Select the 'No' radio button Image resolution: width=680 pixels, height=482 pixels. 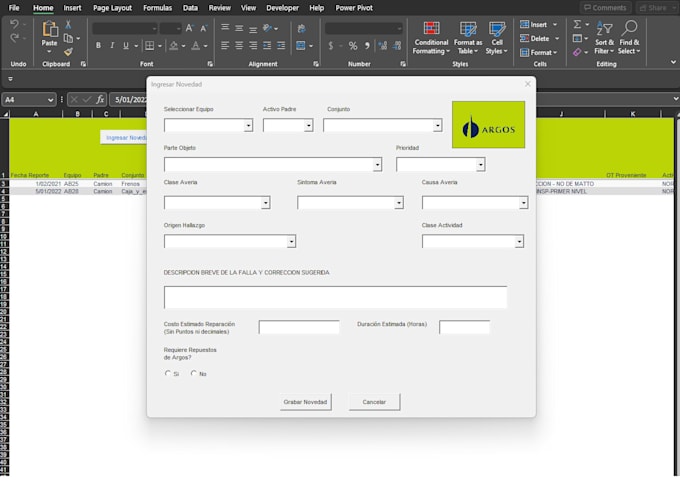coord(194,374)
